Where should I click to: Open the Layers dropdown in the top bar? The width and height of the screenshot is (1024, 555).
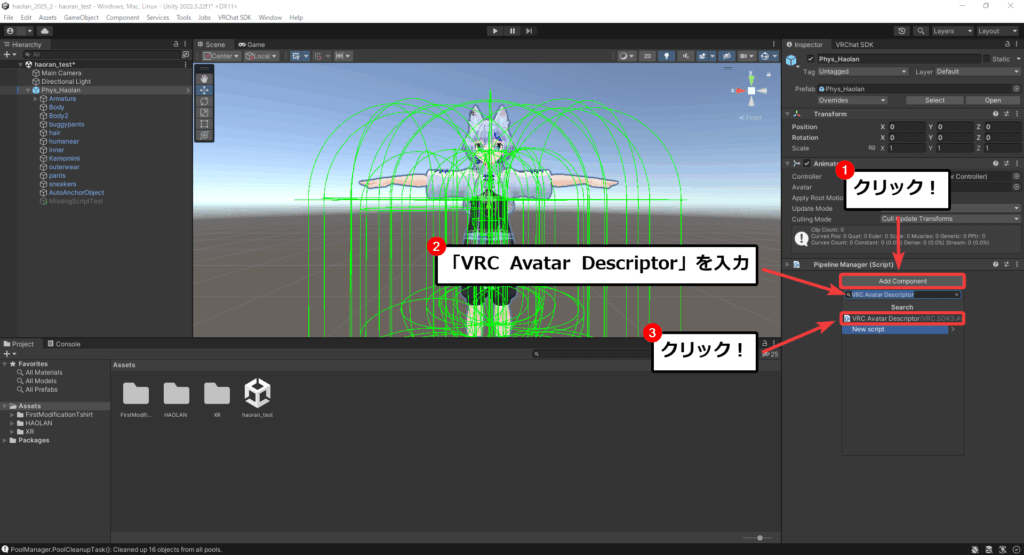point(952,31)
